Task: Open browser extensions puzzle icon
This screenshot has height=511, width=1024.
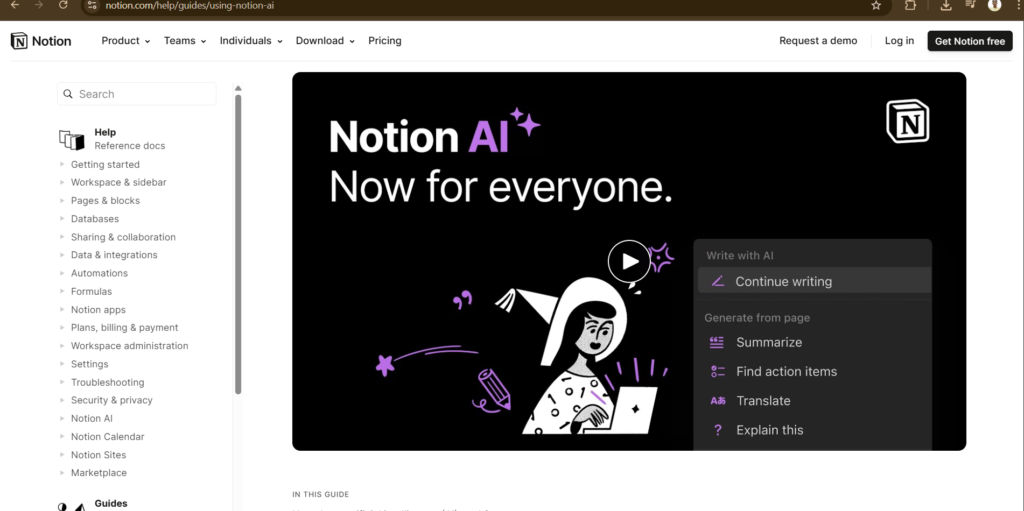Action: tap(910, 5)
